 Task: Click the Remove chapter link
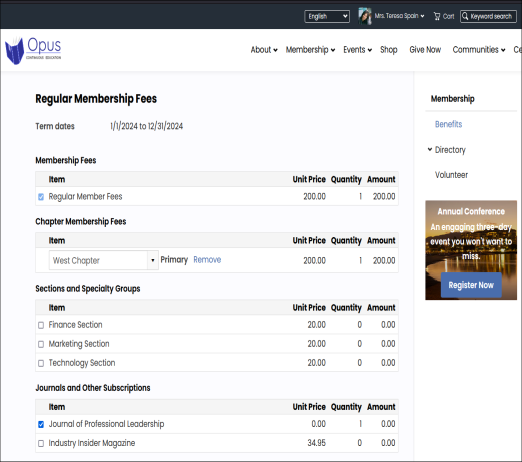[207, 260]
